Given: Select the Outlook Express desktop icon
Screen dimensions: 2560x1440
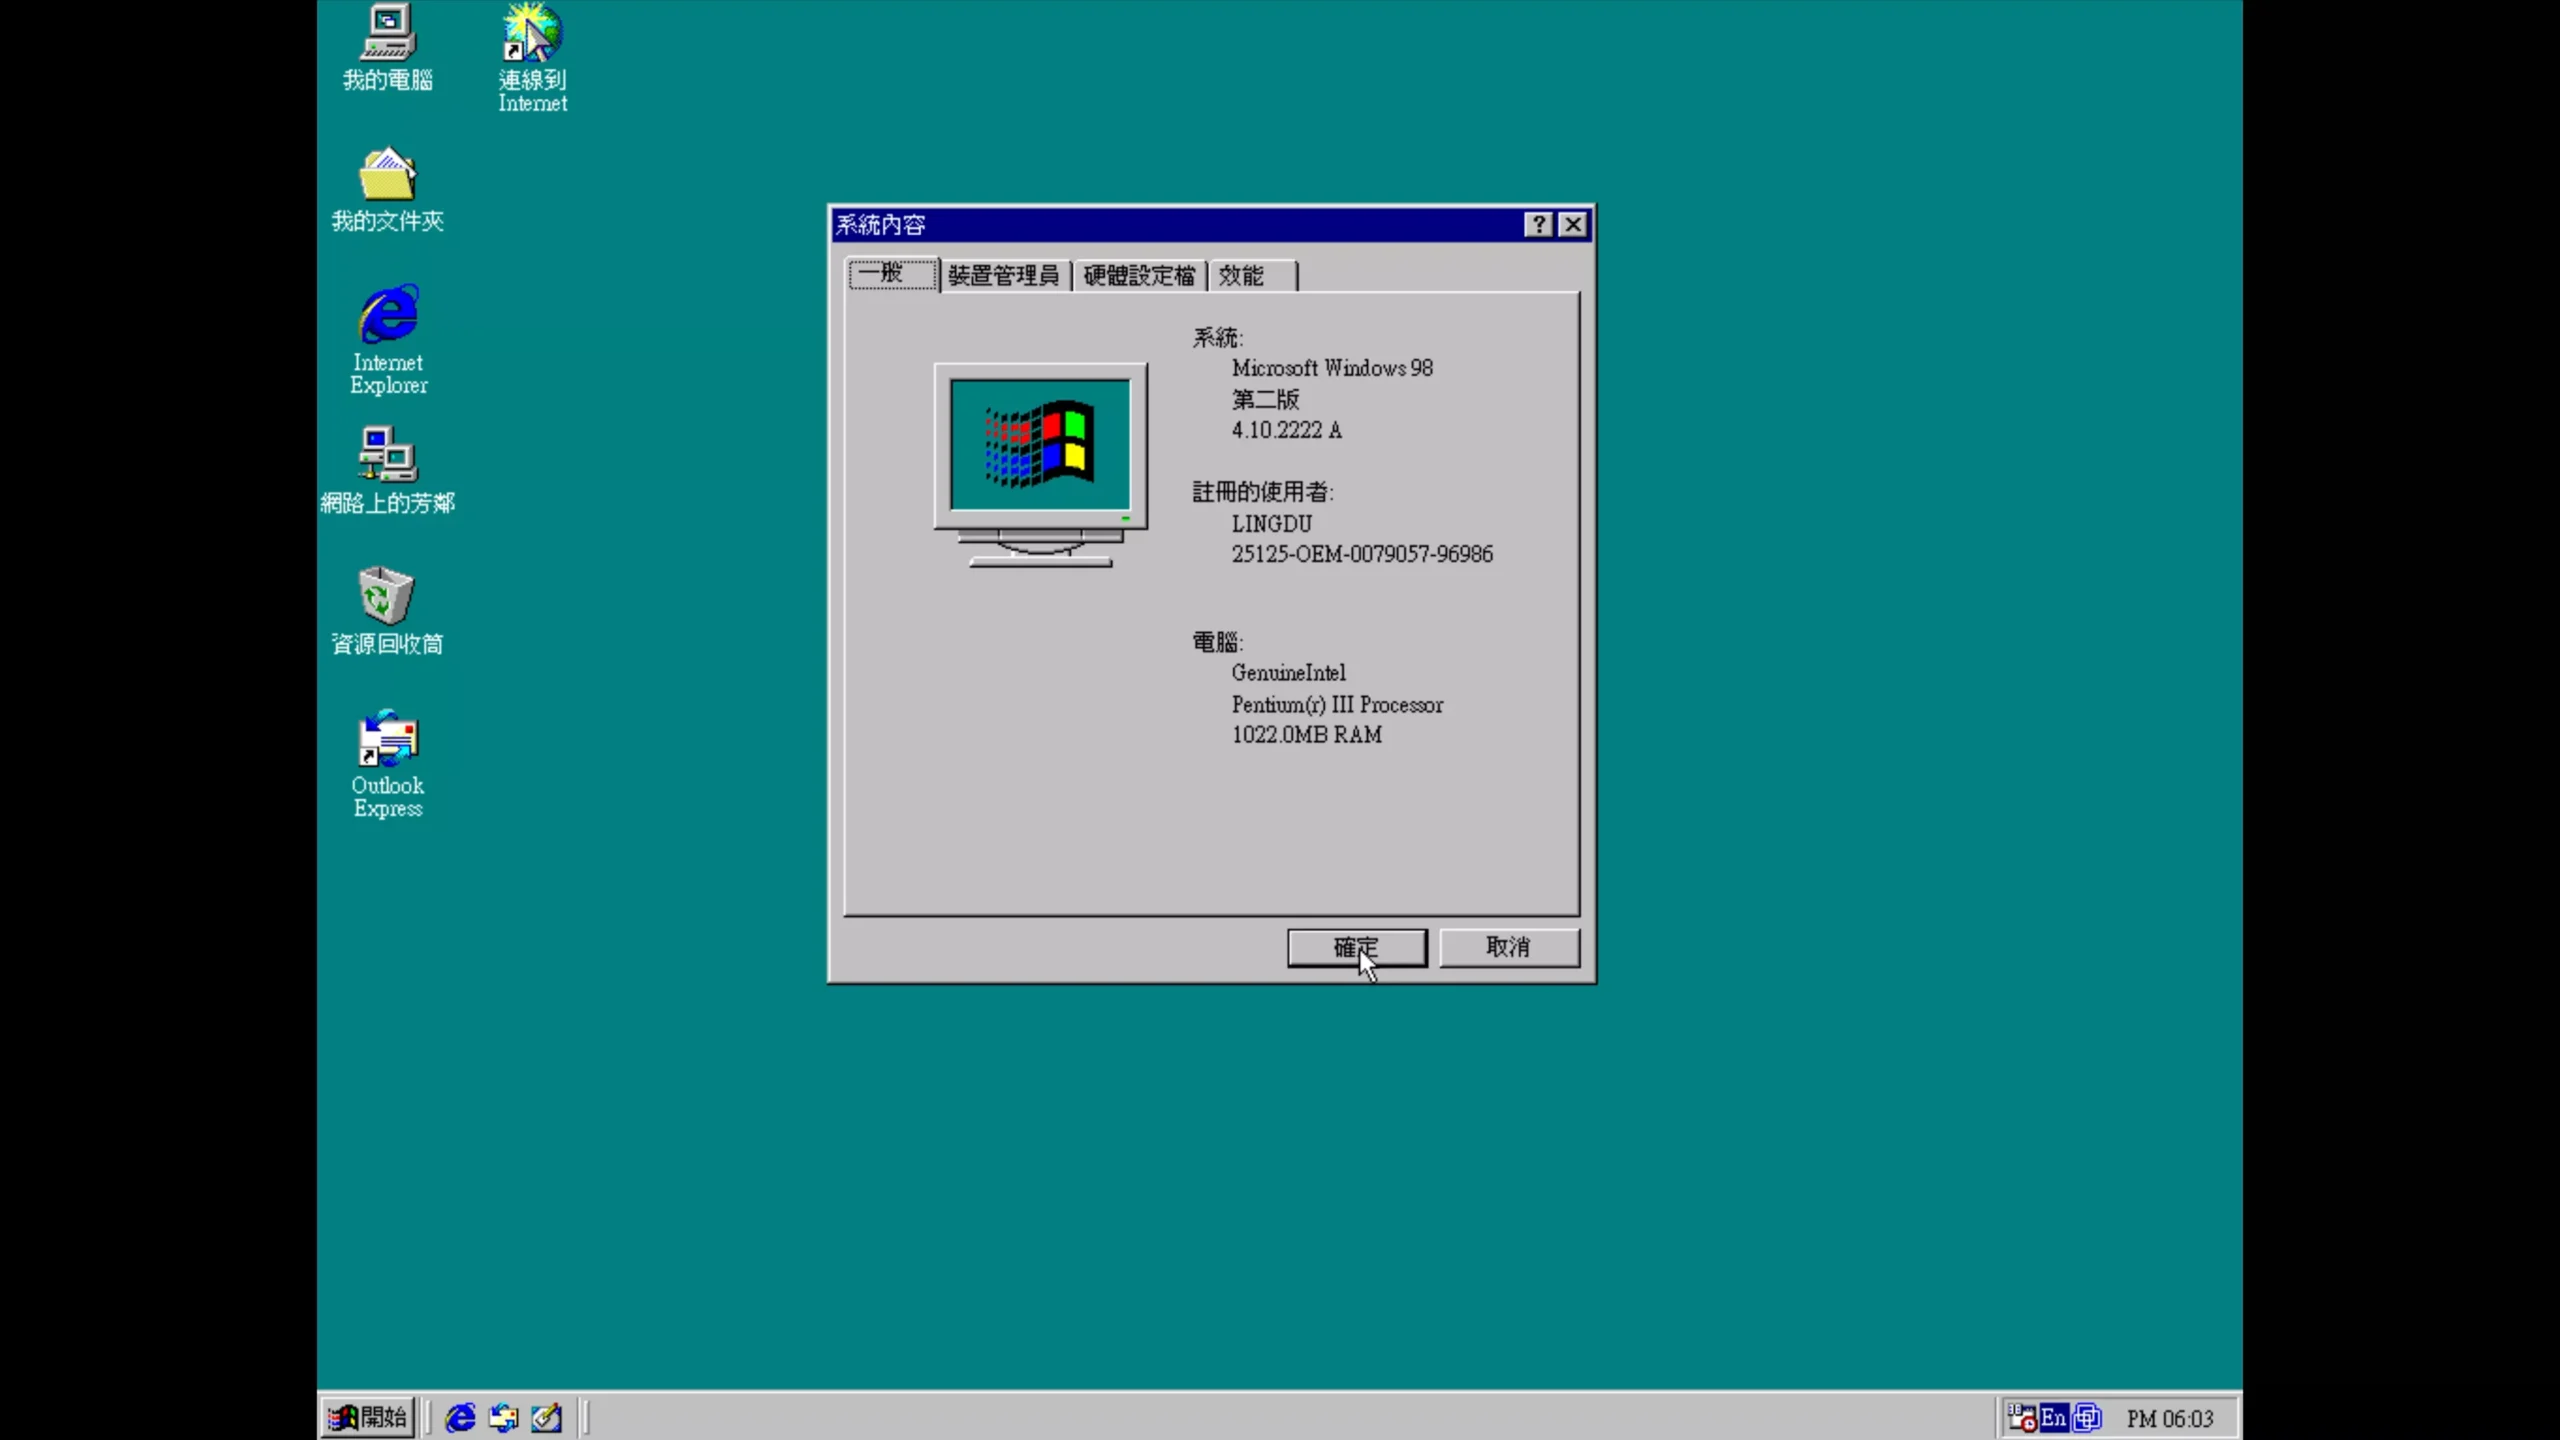Looking at the screenshot, I should point(388,764).
